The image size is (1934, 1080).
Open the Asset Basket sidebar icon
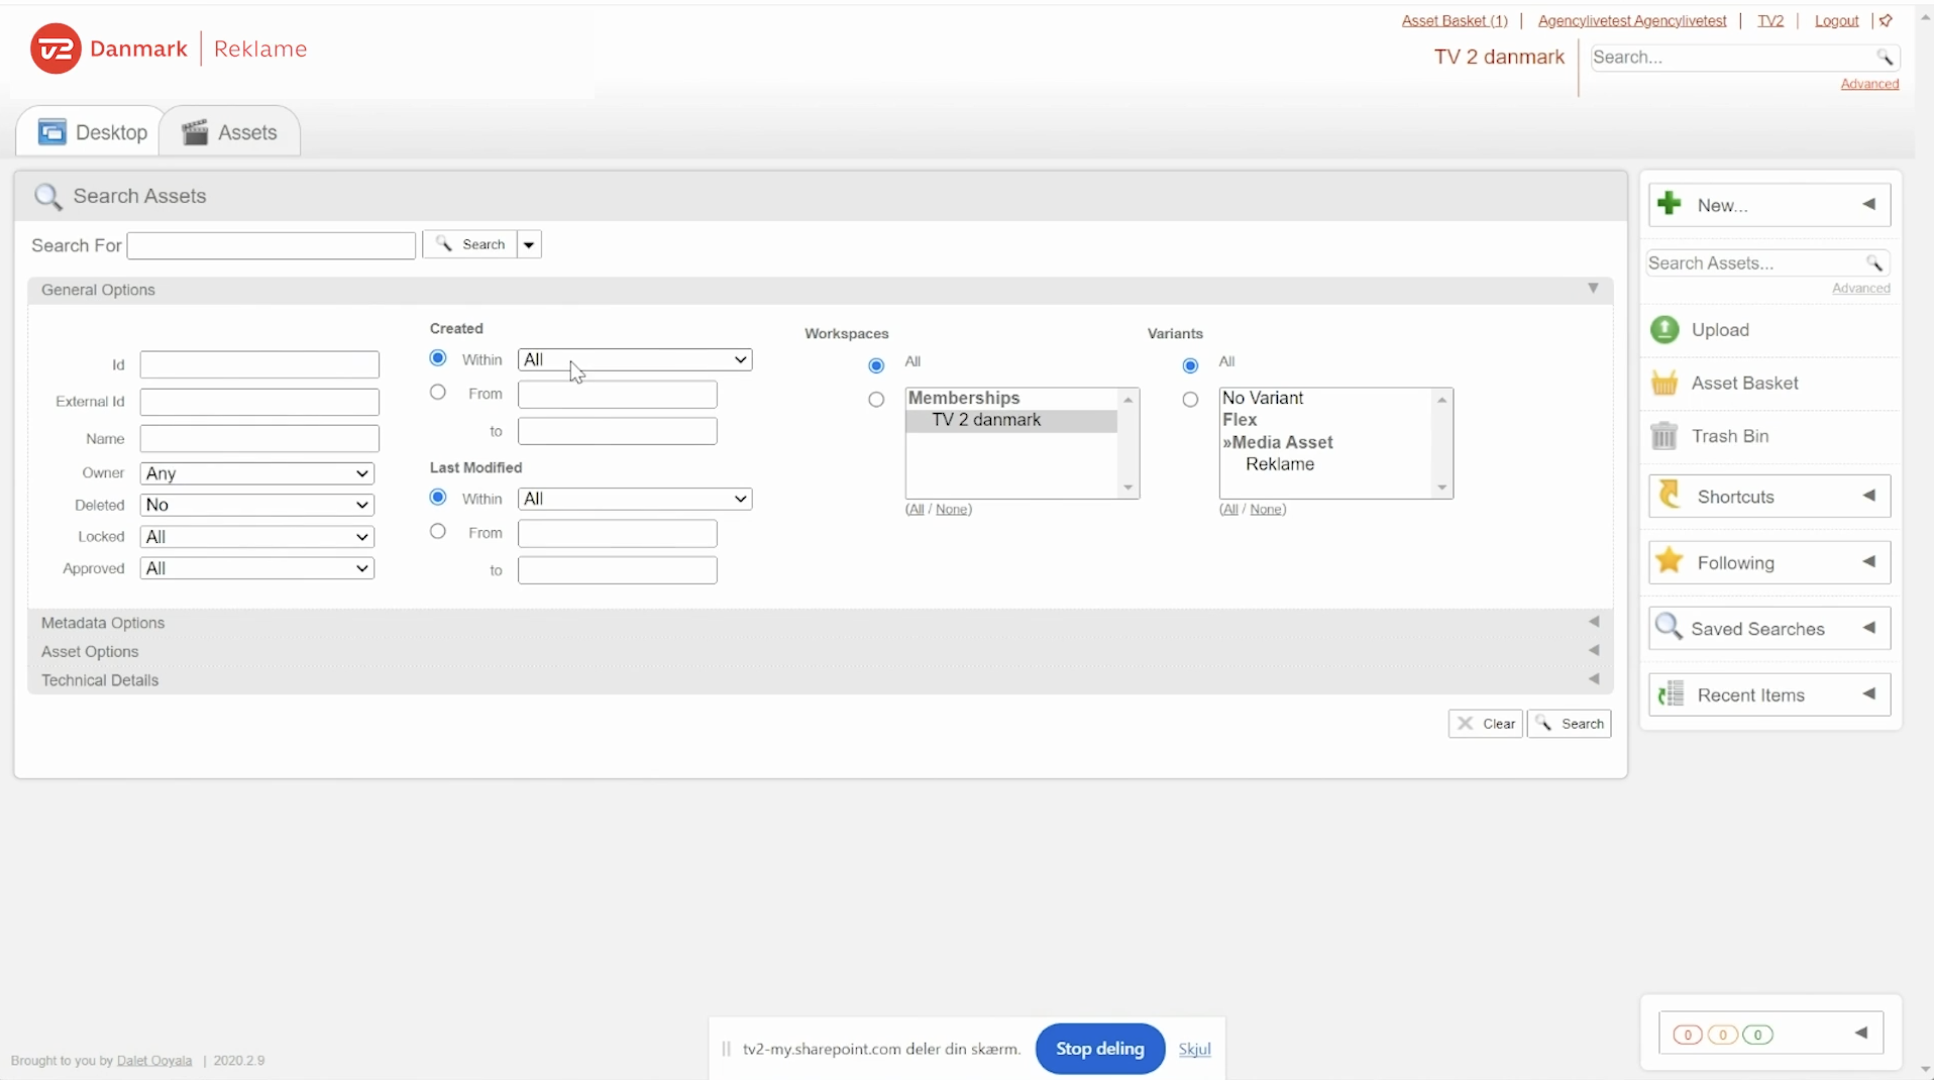(x=1664, y=383)
